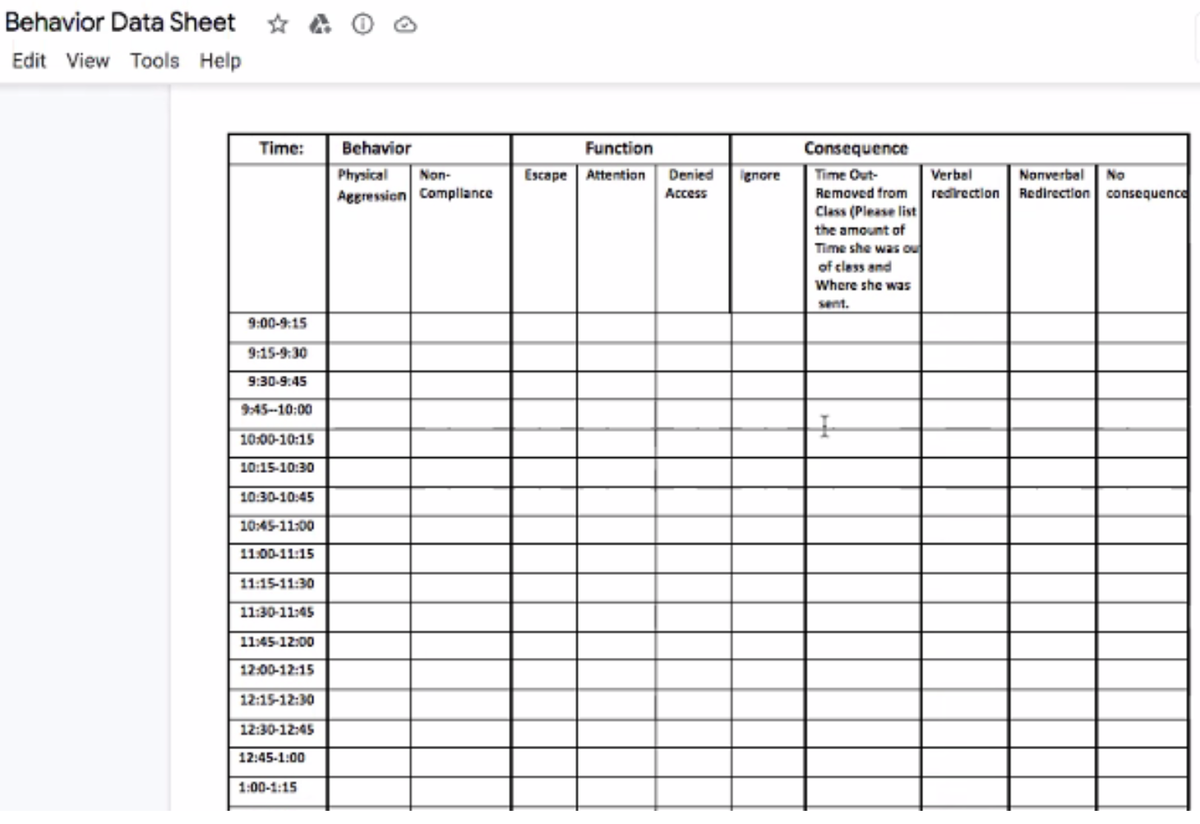This screenshot has width=1200, height=824.
Task: Click the 10:30-10:45 time row label
Action: click(x=277, y=496)
